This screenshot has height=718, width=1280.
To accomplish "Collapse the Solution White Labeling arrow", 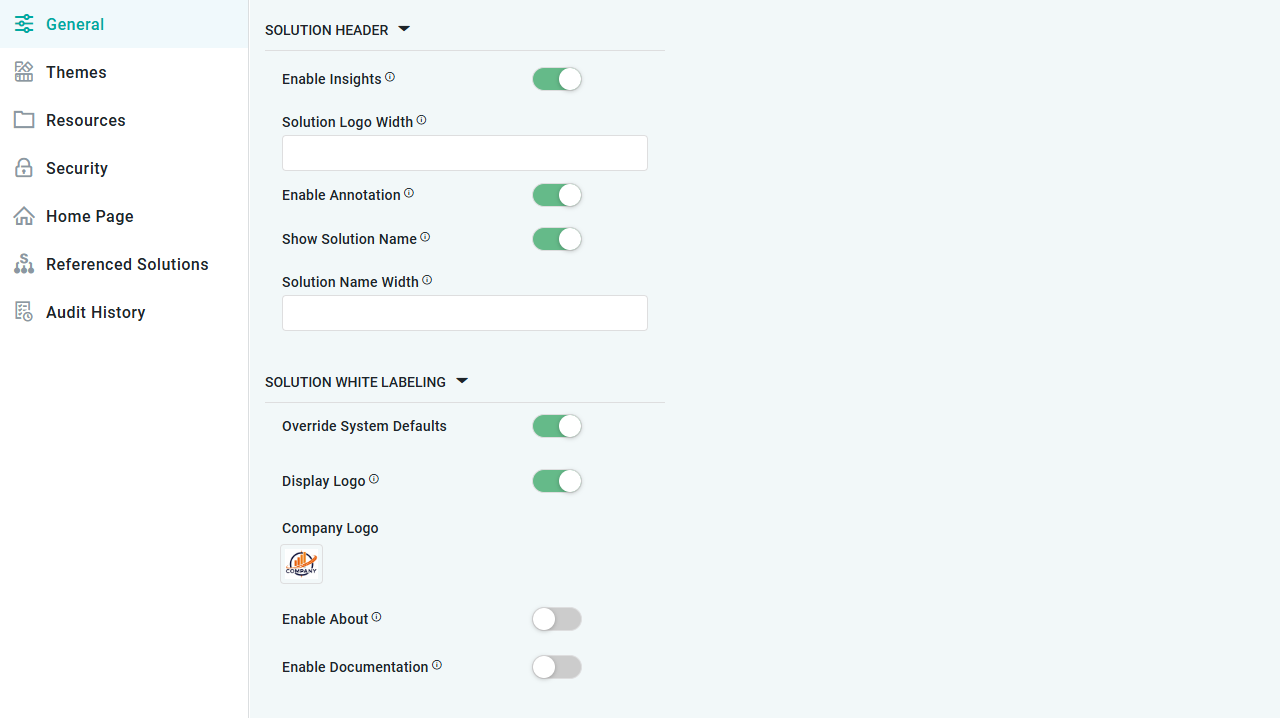I will [462, 381].
